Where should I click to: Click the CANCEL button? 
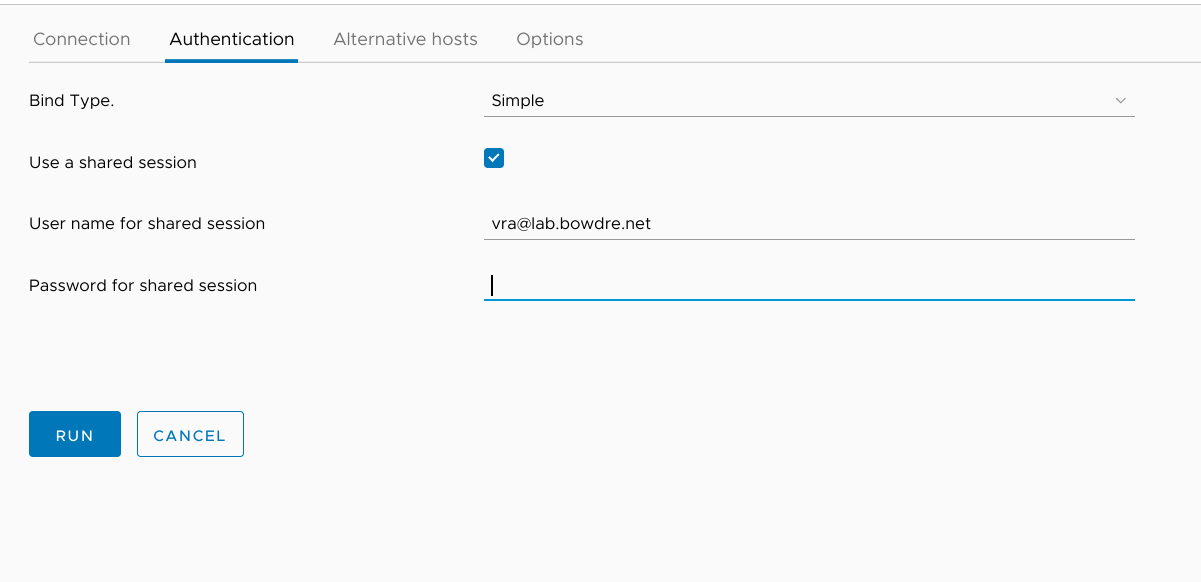(190, 435)
